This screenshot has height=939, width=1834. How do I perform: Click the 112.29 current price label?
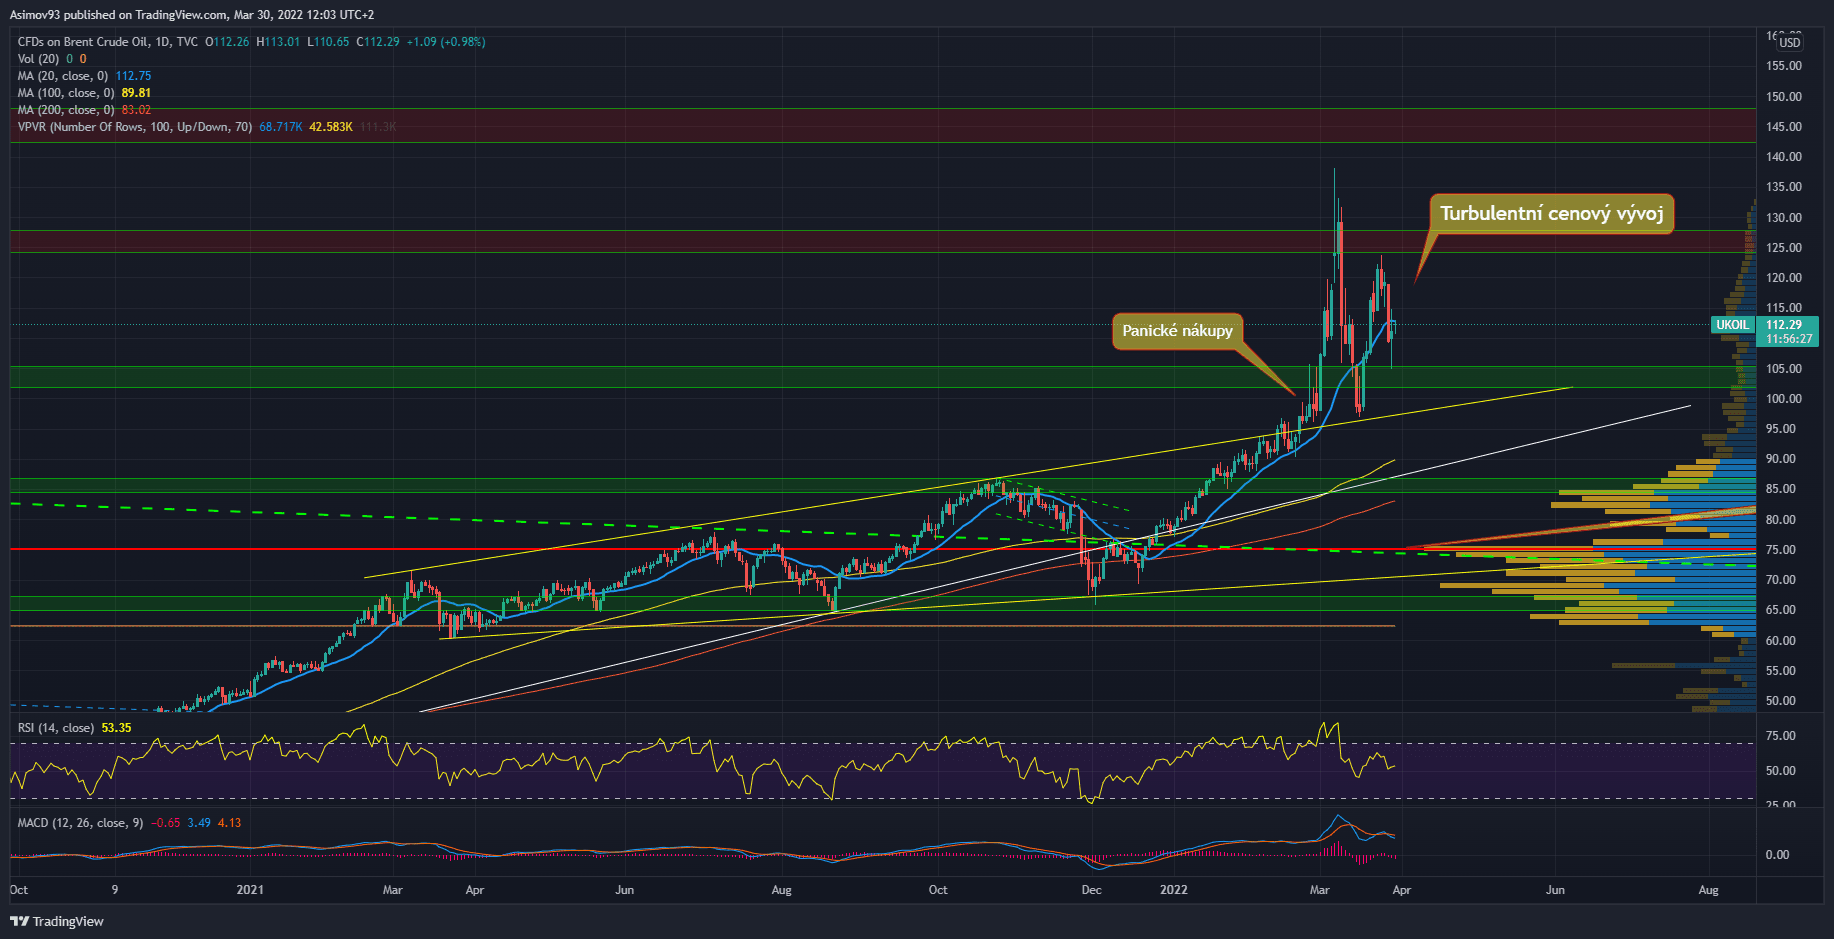tap(1784, 325)
